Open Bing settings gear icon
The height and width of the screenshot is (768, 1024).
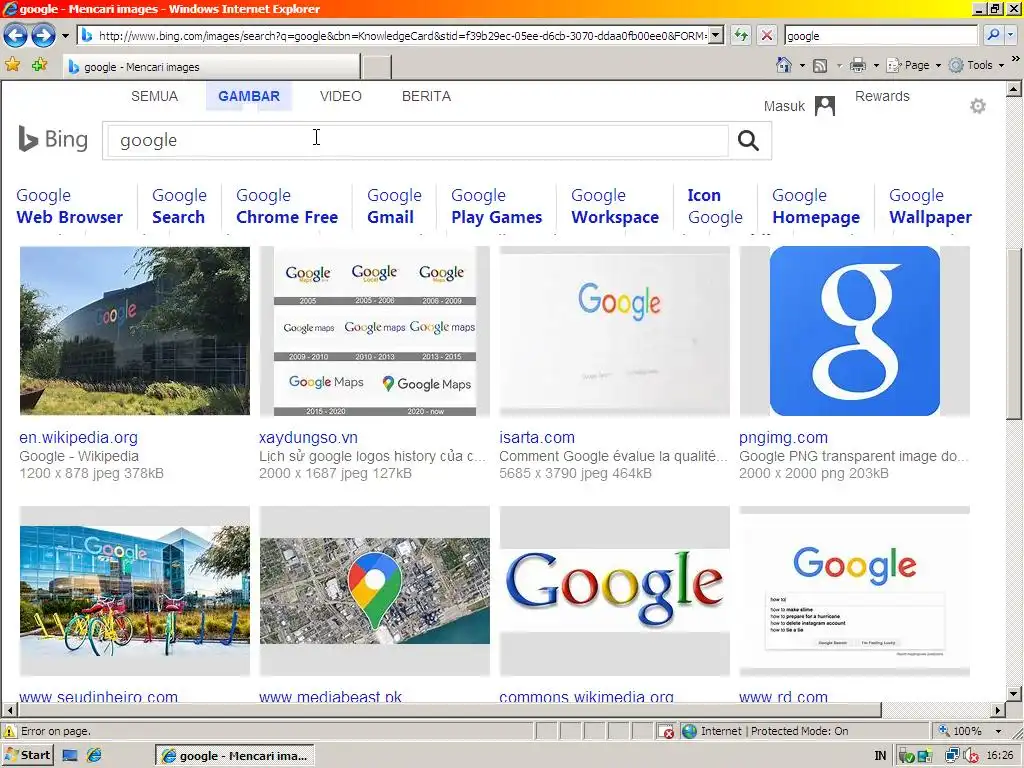[x=978, y=106]
